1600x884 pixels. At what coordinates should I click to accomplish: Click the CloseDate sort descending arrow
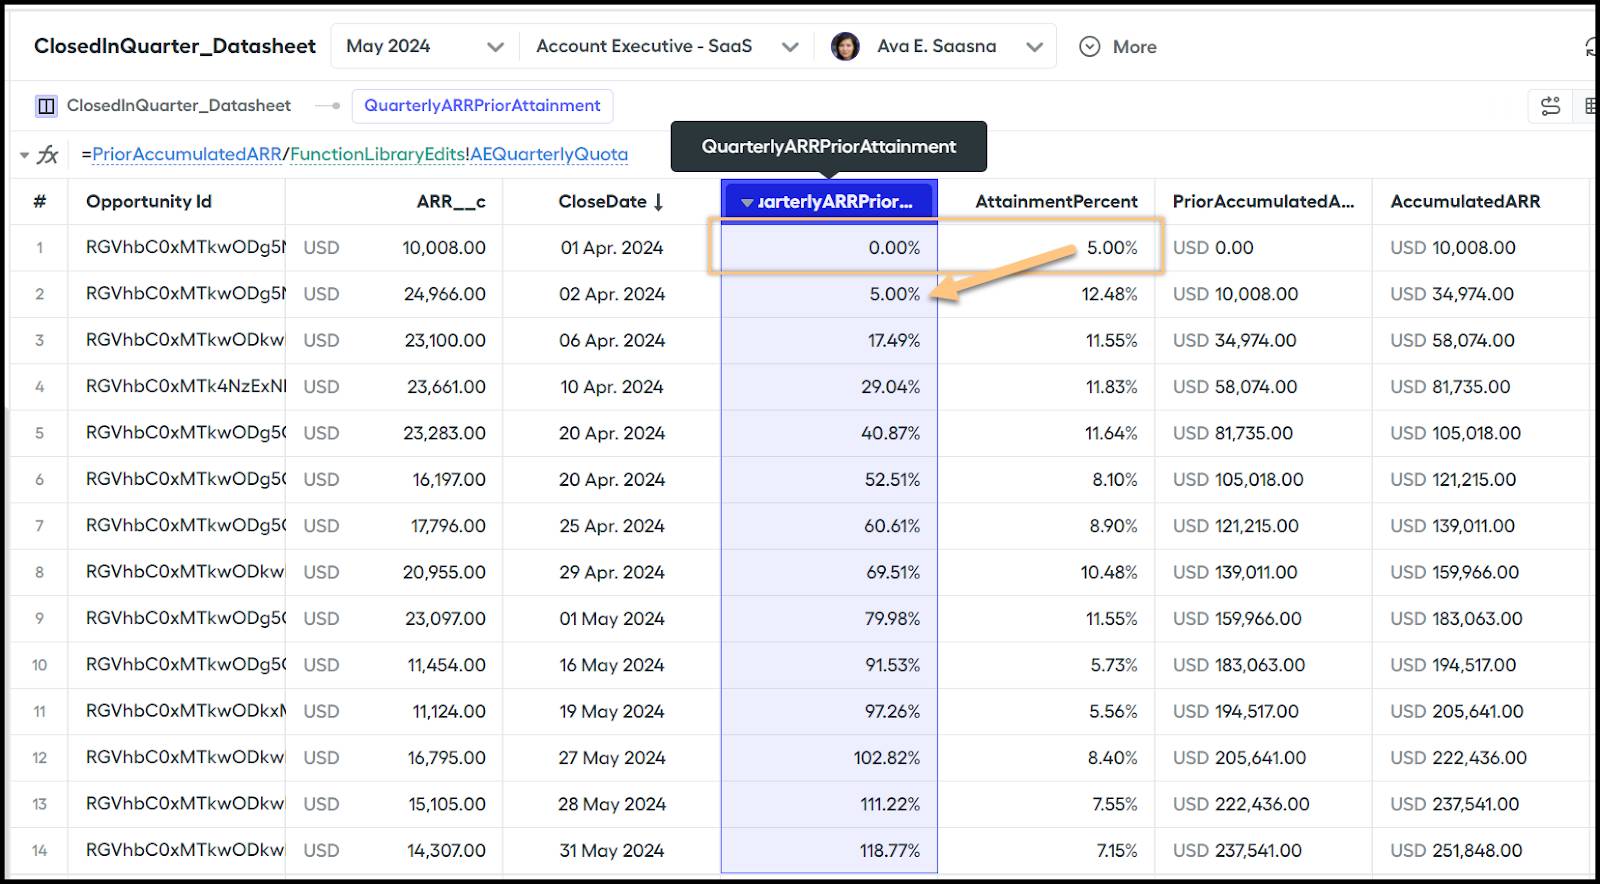[658, 202]
